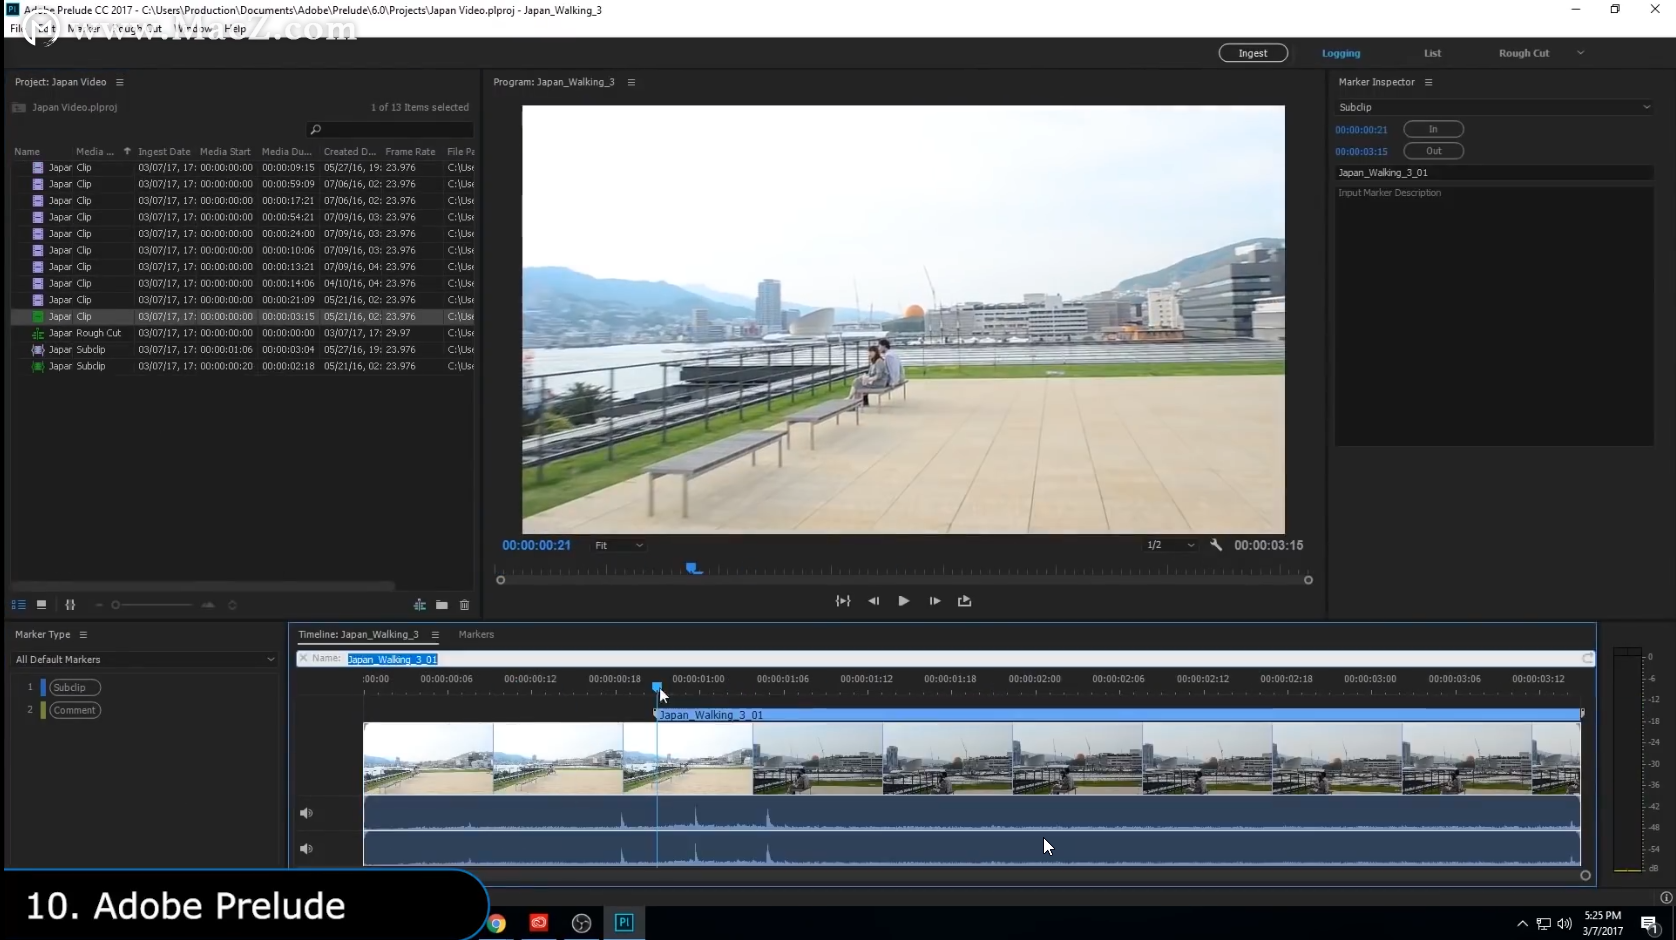Click the Program monitor playhead slider
Screen dimensions: 1676x940
pyautogui.click(x=693, y=569)
